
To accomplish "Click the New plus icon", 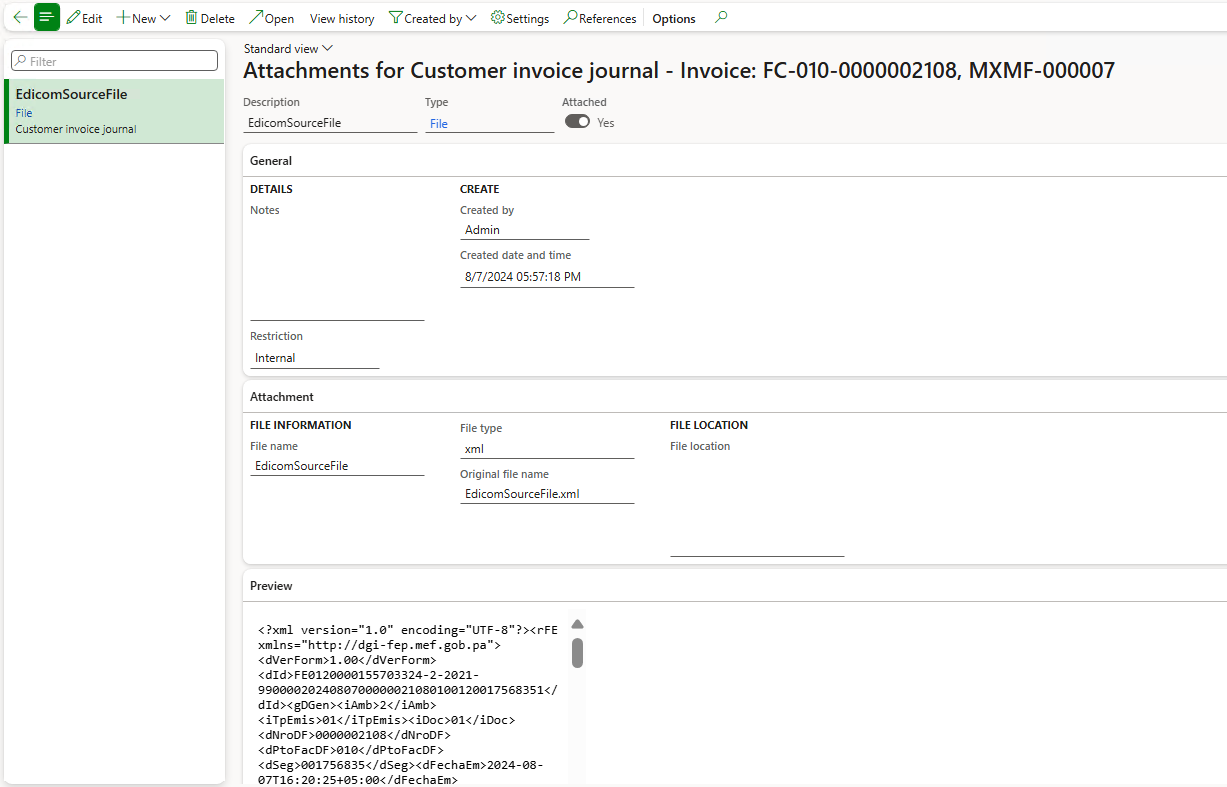I will (x=125, y=17).
